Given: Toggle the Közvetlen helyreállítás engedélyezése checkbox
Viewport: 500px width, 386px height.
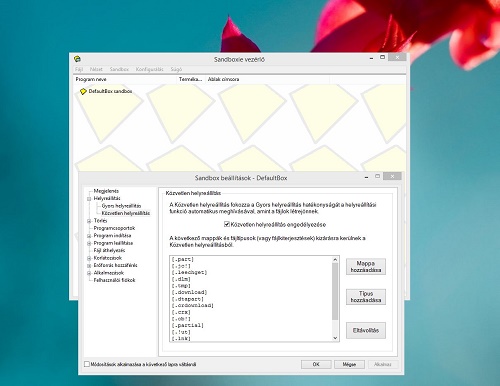Looking at the screenshot, I should pyautogui.click(x=227, y=224).
